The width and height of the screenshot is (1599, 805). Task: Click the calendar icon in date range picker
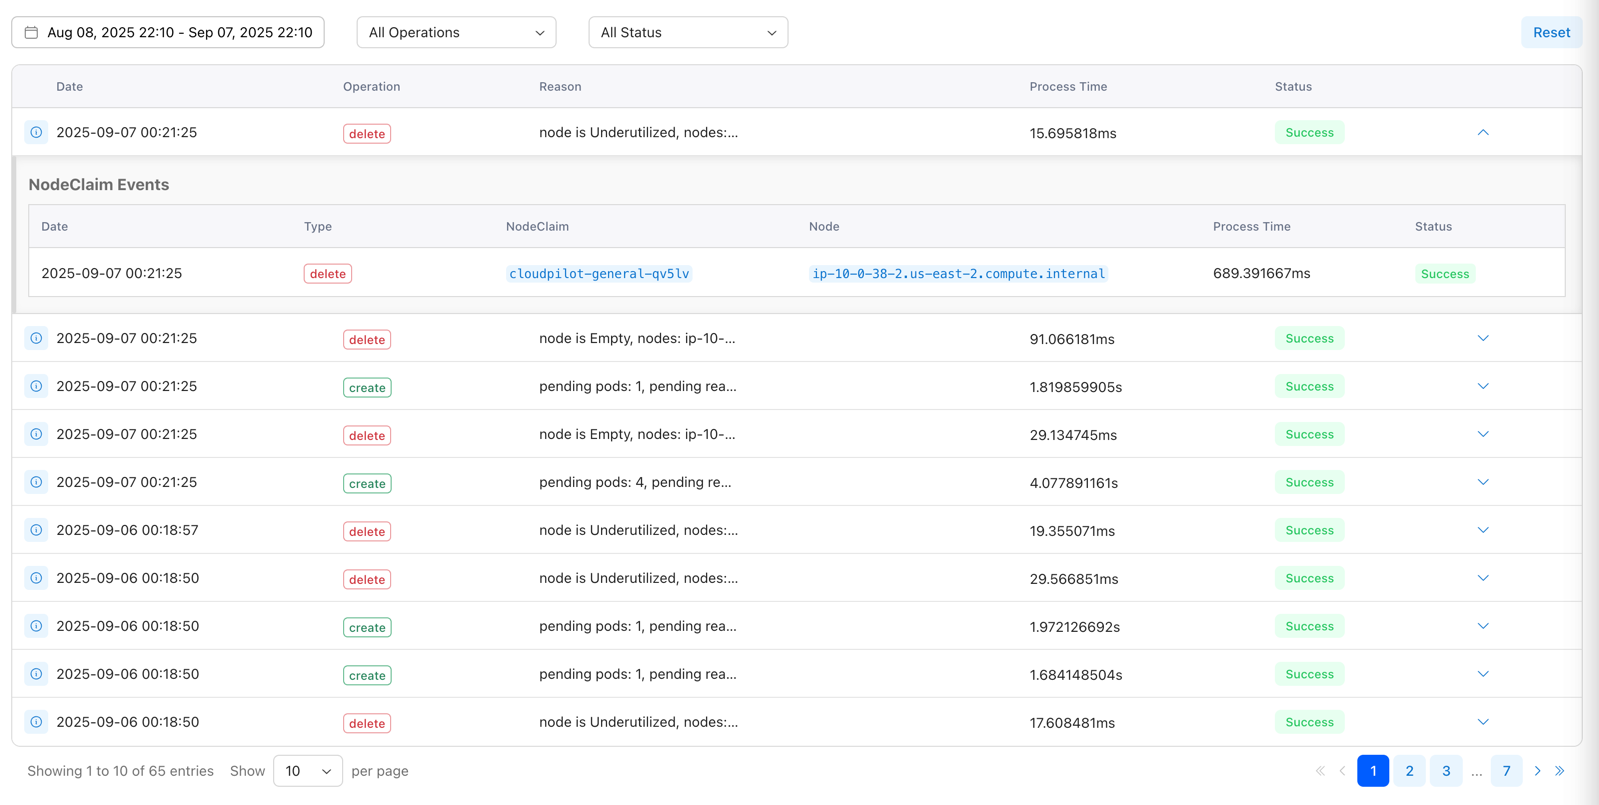pos(31,32)
